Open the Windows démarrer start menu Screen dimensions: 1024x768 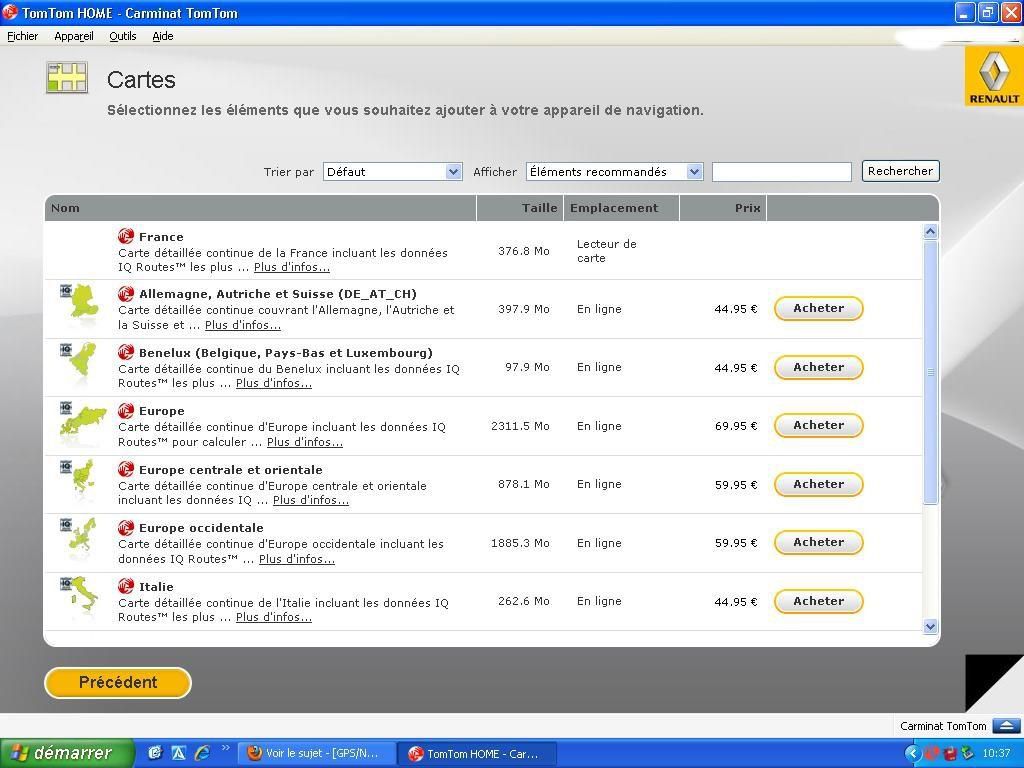(x=67, y=753)
